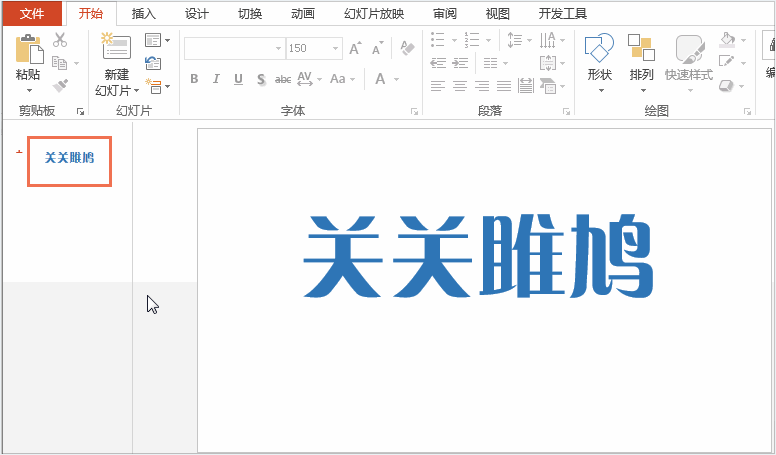Open the 文件 File menu
Viewport: 776px width, 455px height.
coord(32,13)
